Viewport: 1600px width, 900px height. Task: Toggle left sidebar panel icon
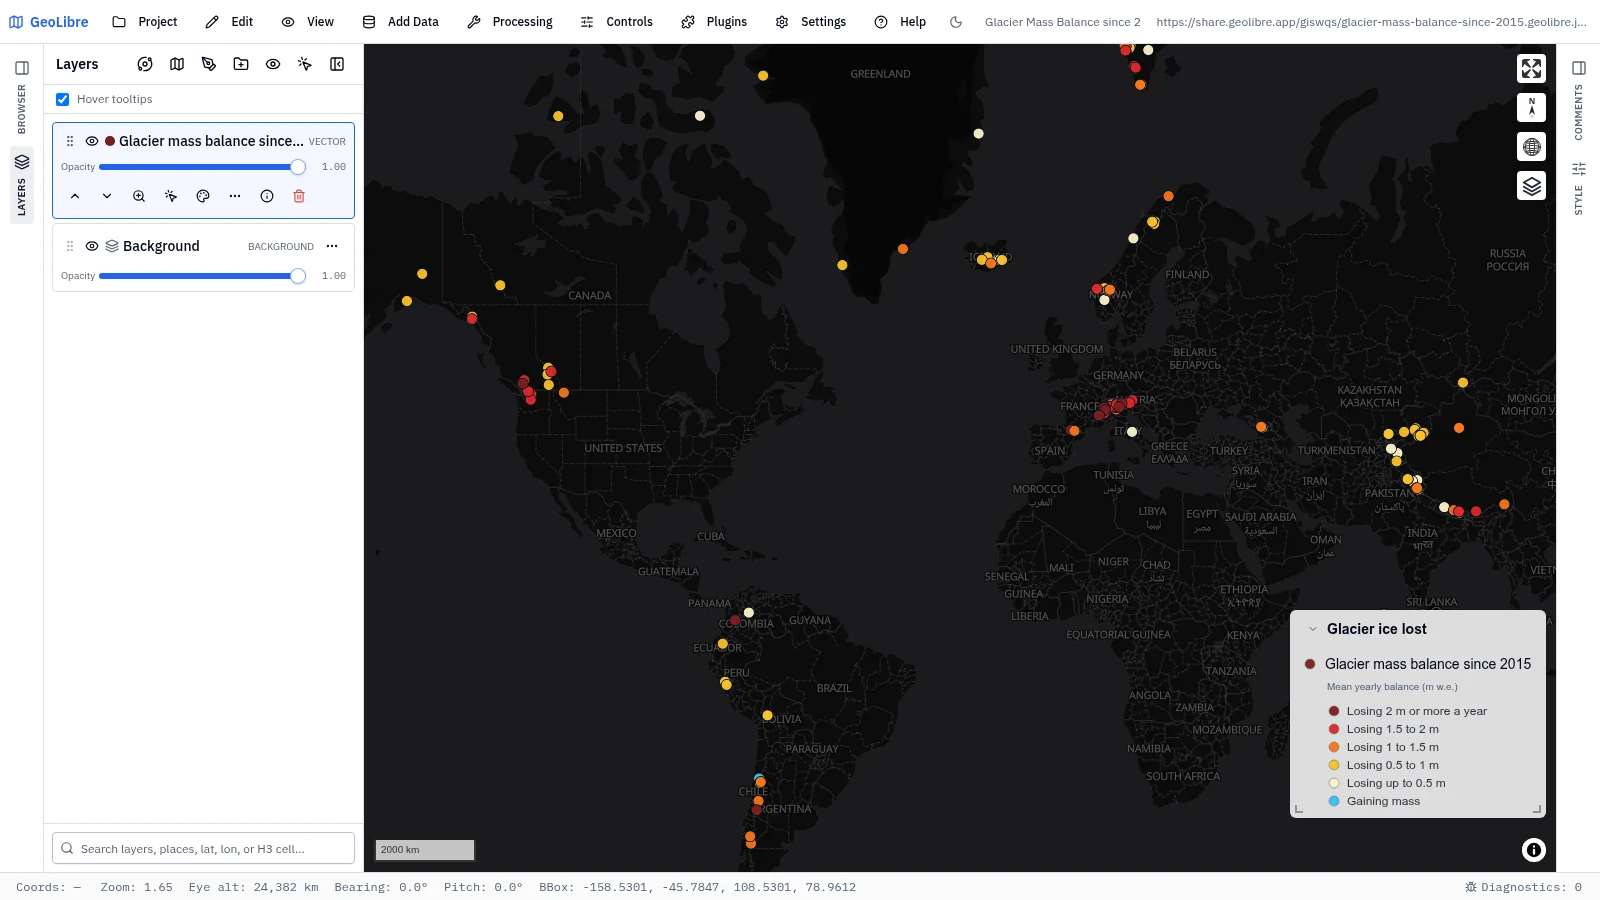(x=22, y=68)
